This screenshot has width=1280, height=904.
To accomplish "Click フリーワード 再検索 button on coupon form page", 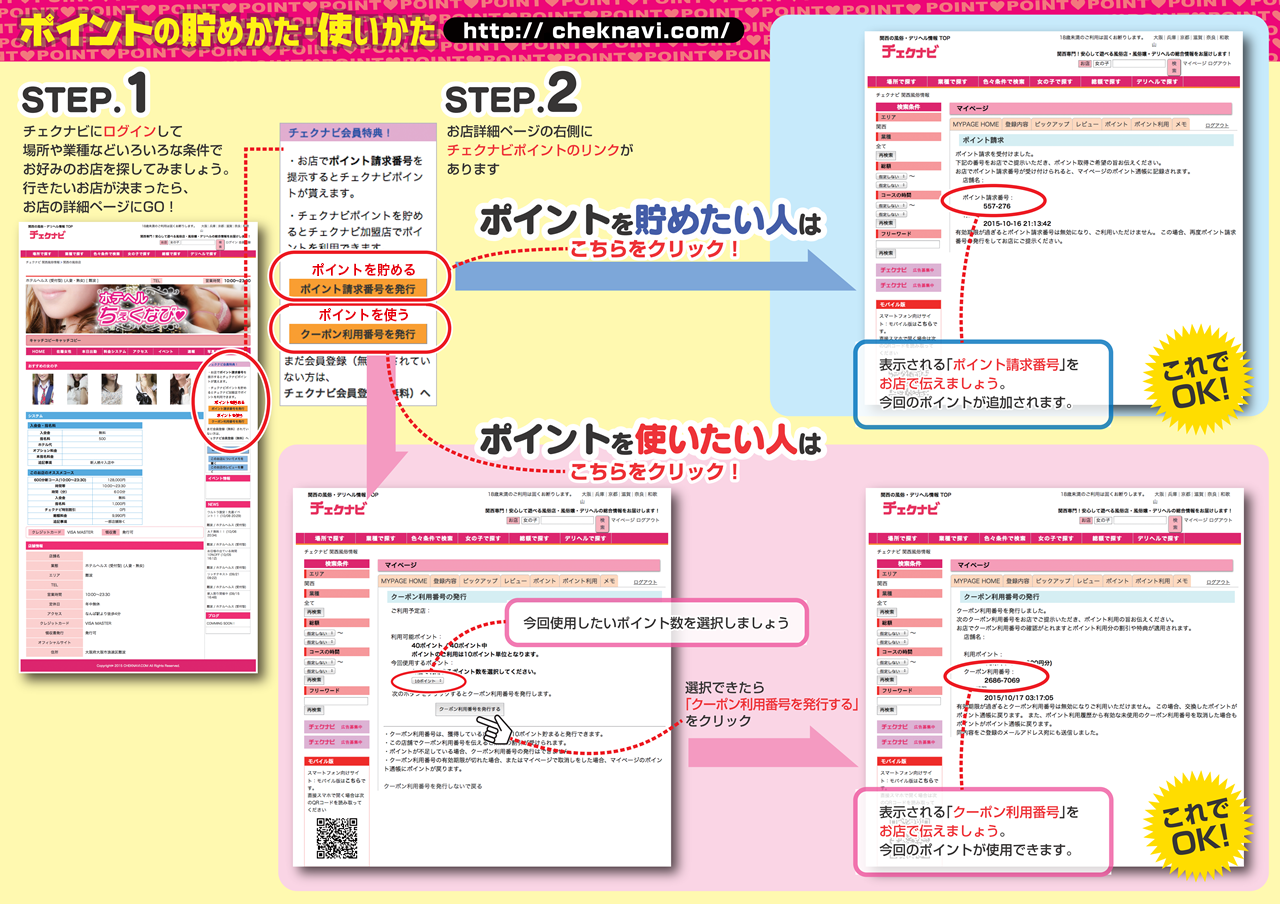I will pyautogui.click(x=314, y=710).
